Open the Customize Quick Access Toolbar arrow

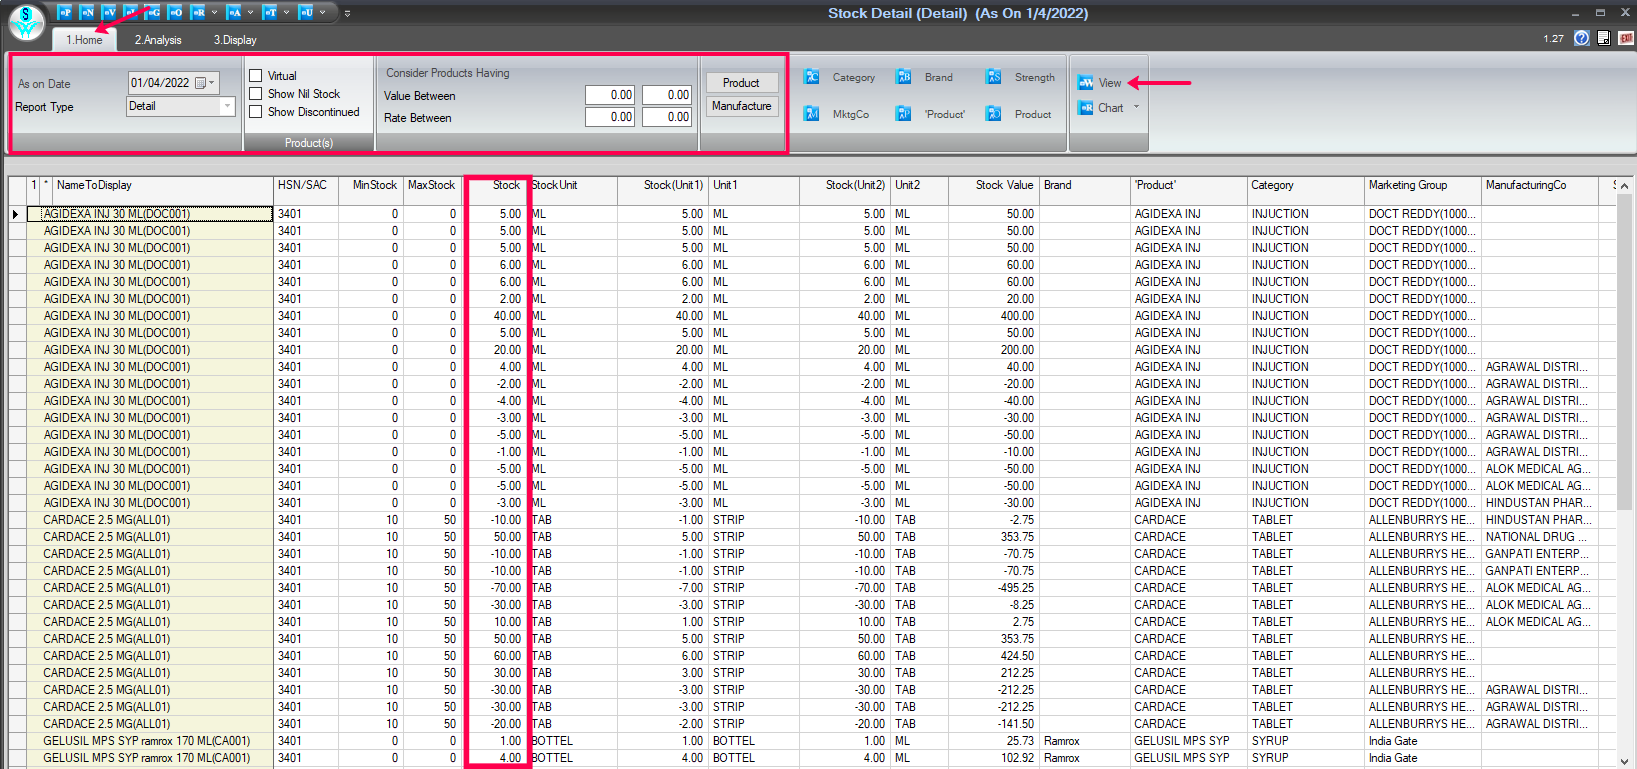pos(347,13)
